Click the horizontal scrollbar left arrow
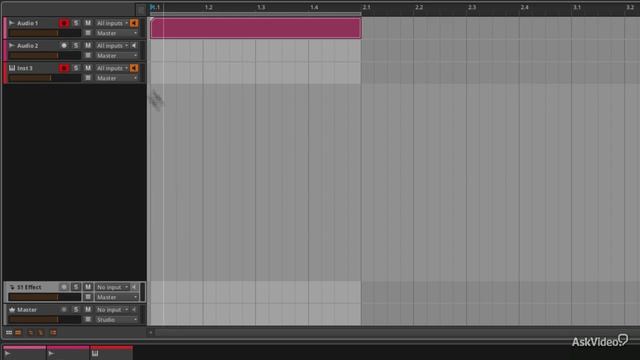The image size is (640, 360). (151, 333)
